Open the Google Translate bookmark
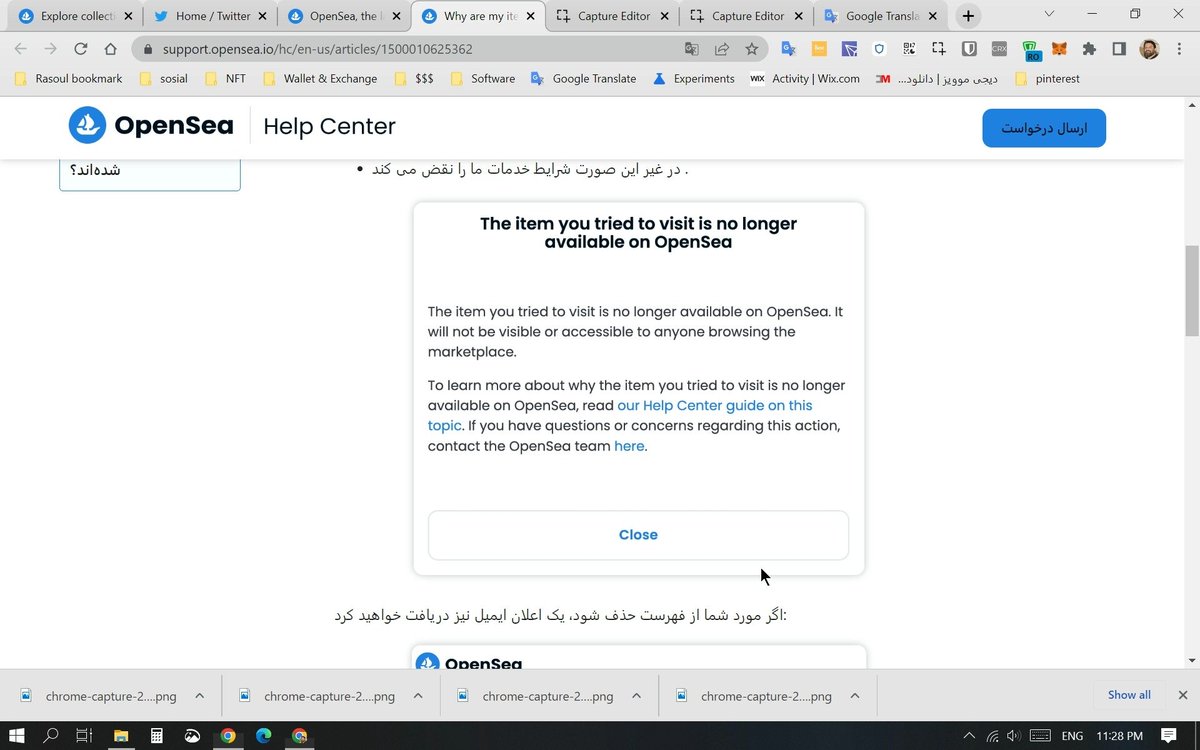Image resolution: width=1200 pixels, height=750 pixels. [584, 79]
